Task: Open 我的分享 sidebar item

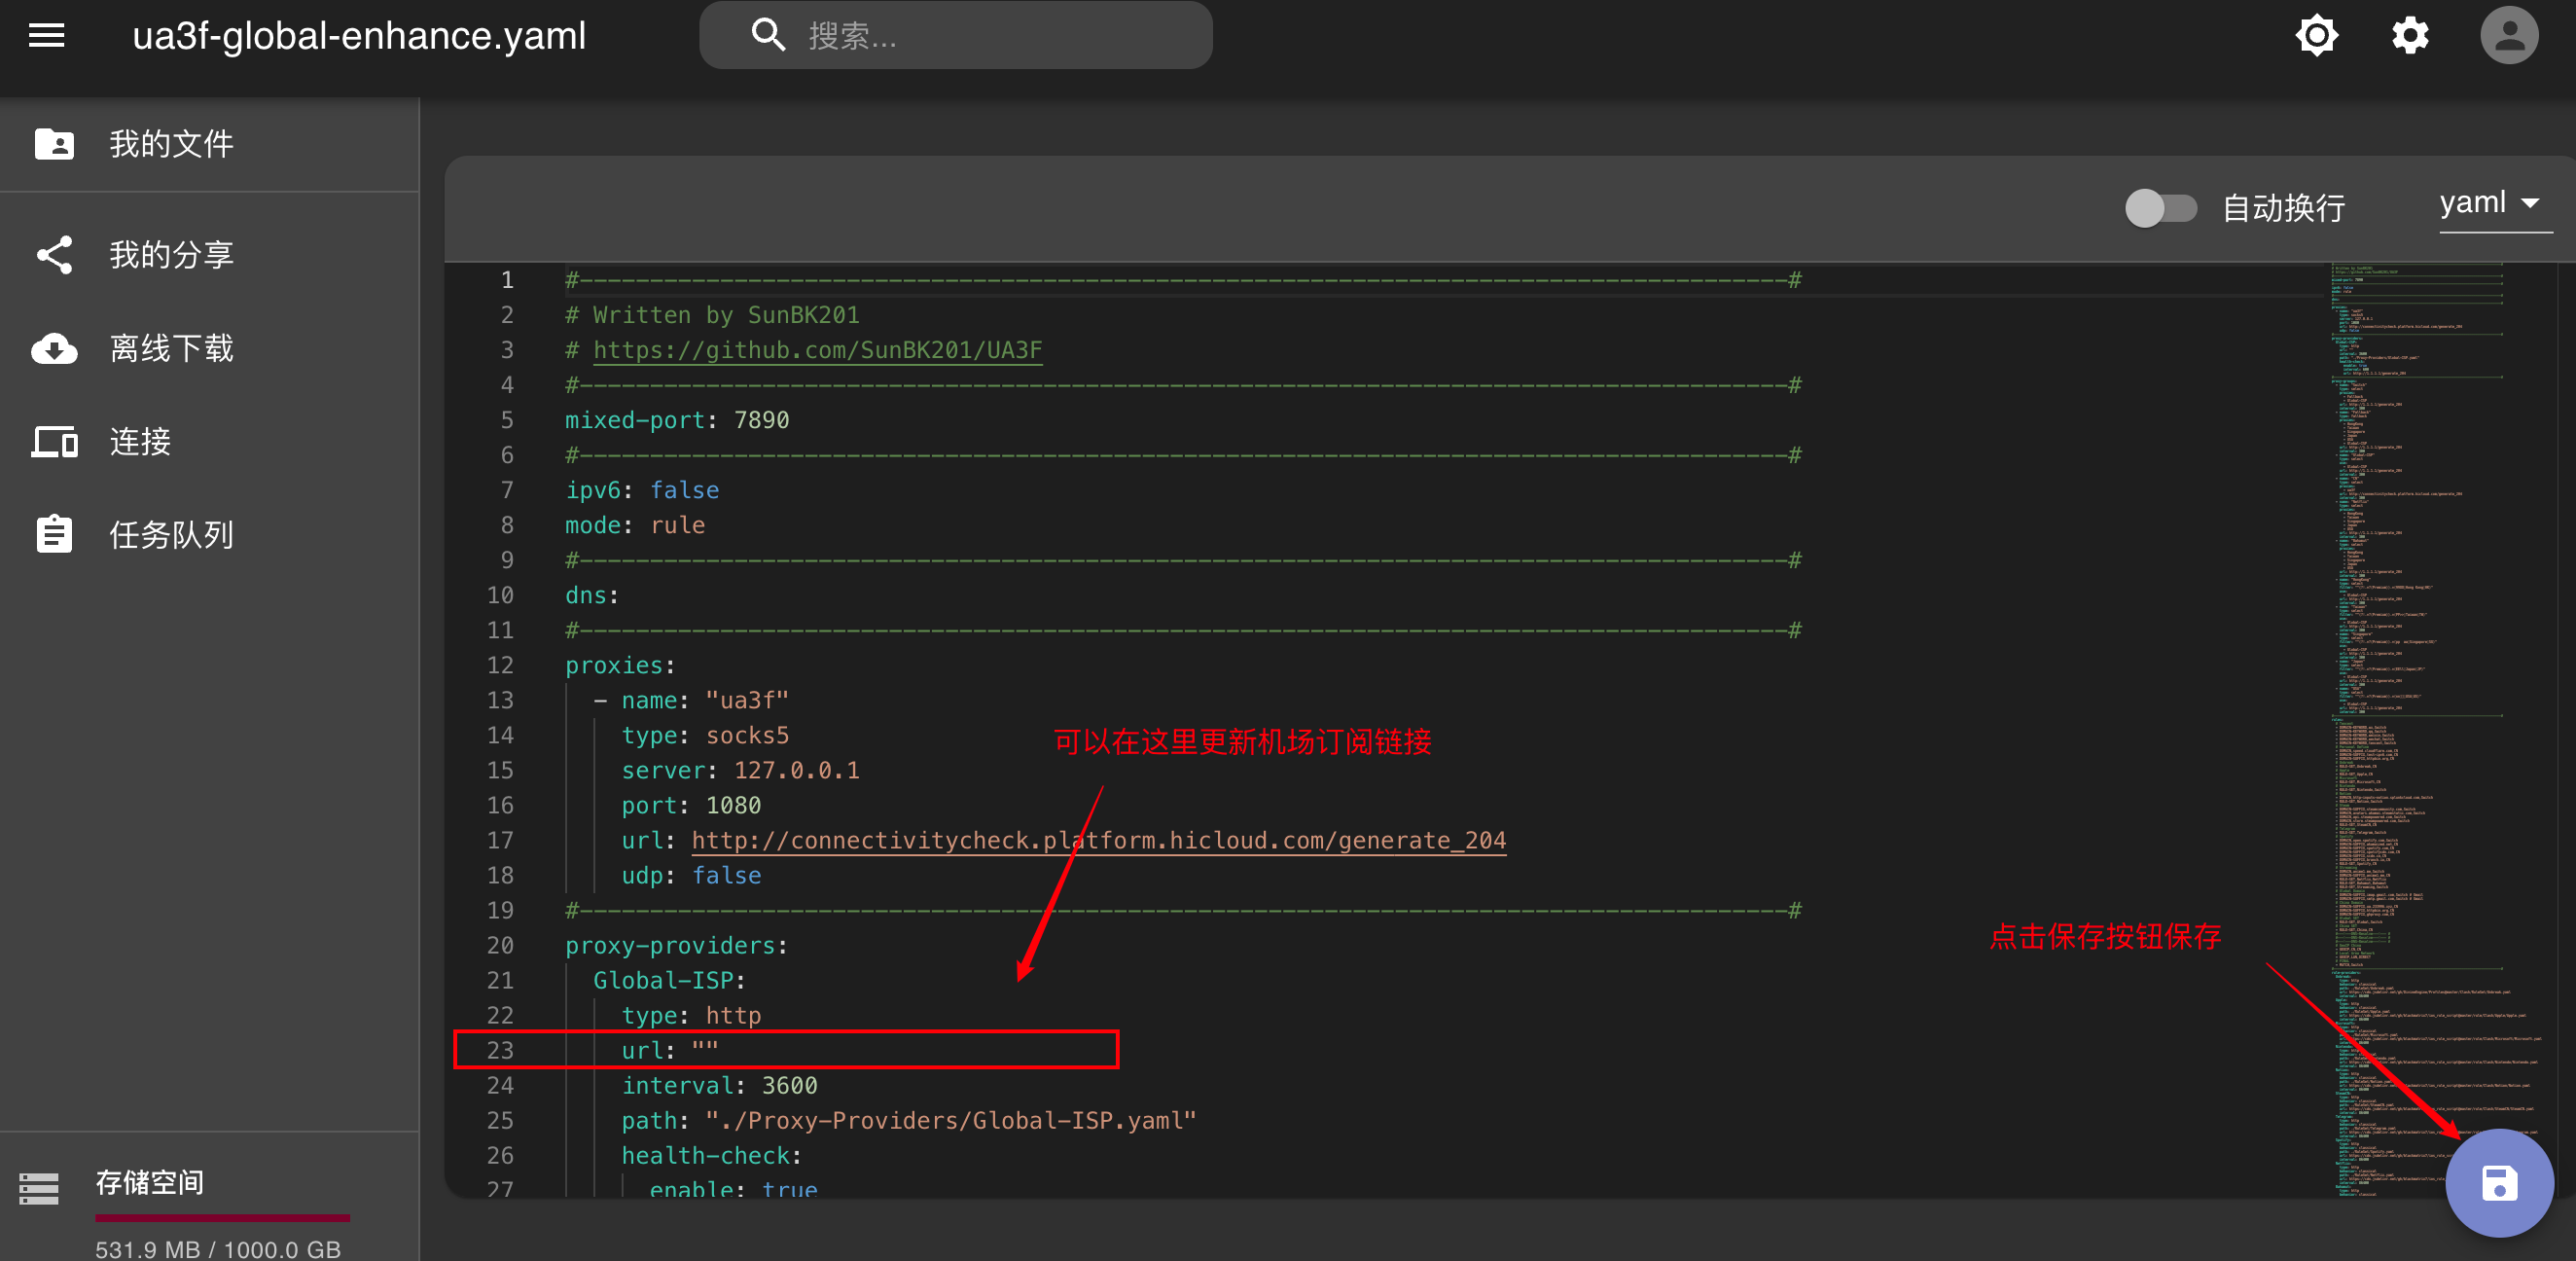Action: [171, 255]
